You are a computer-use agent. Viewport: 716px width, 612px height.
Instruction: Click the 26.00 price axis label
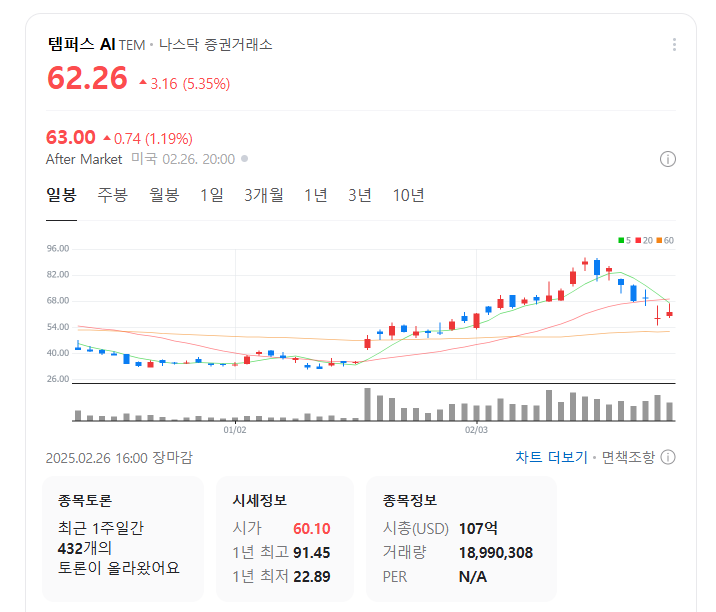(58, 379)
